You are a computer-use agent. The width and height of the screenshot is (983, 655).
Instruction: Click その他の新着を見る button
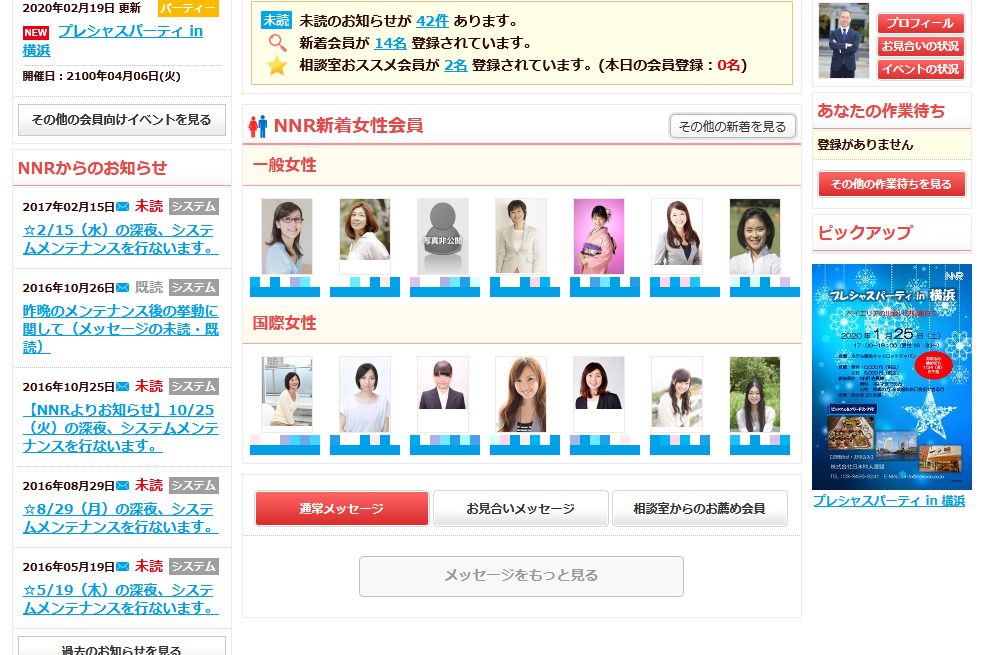(x=732, y=127)
